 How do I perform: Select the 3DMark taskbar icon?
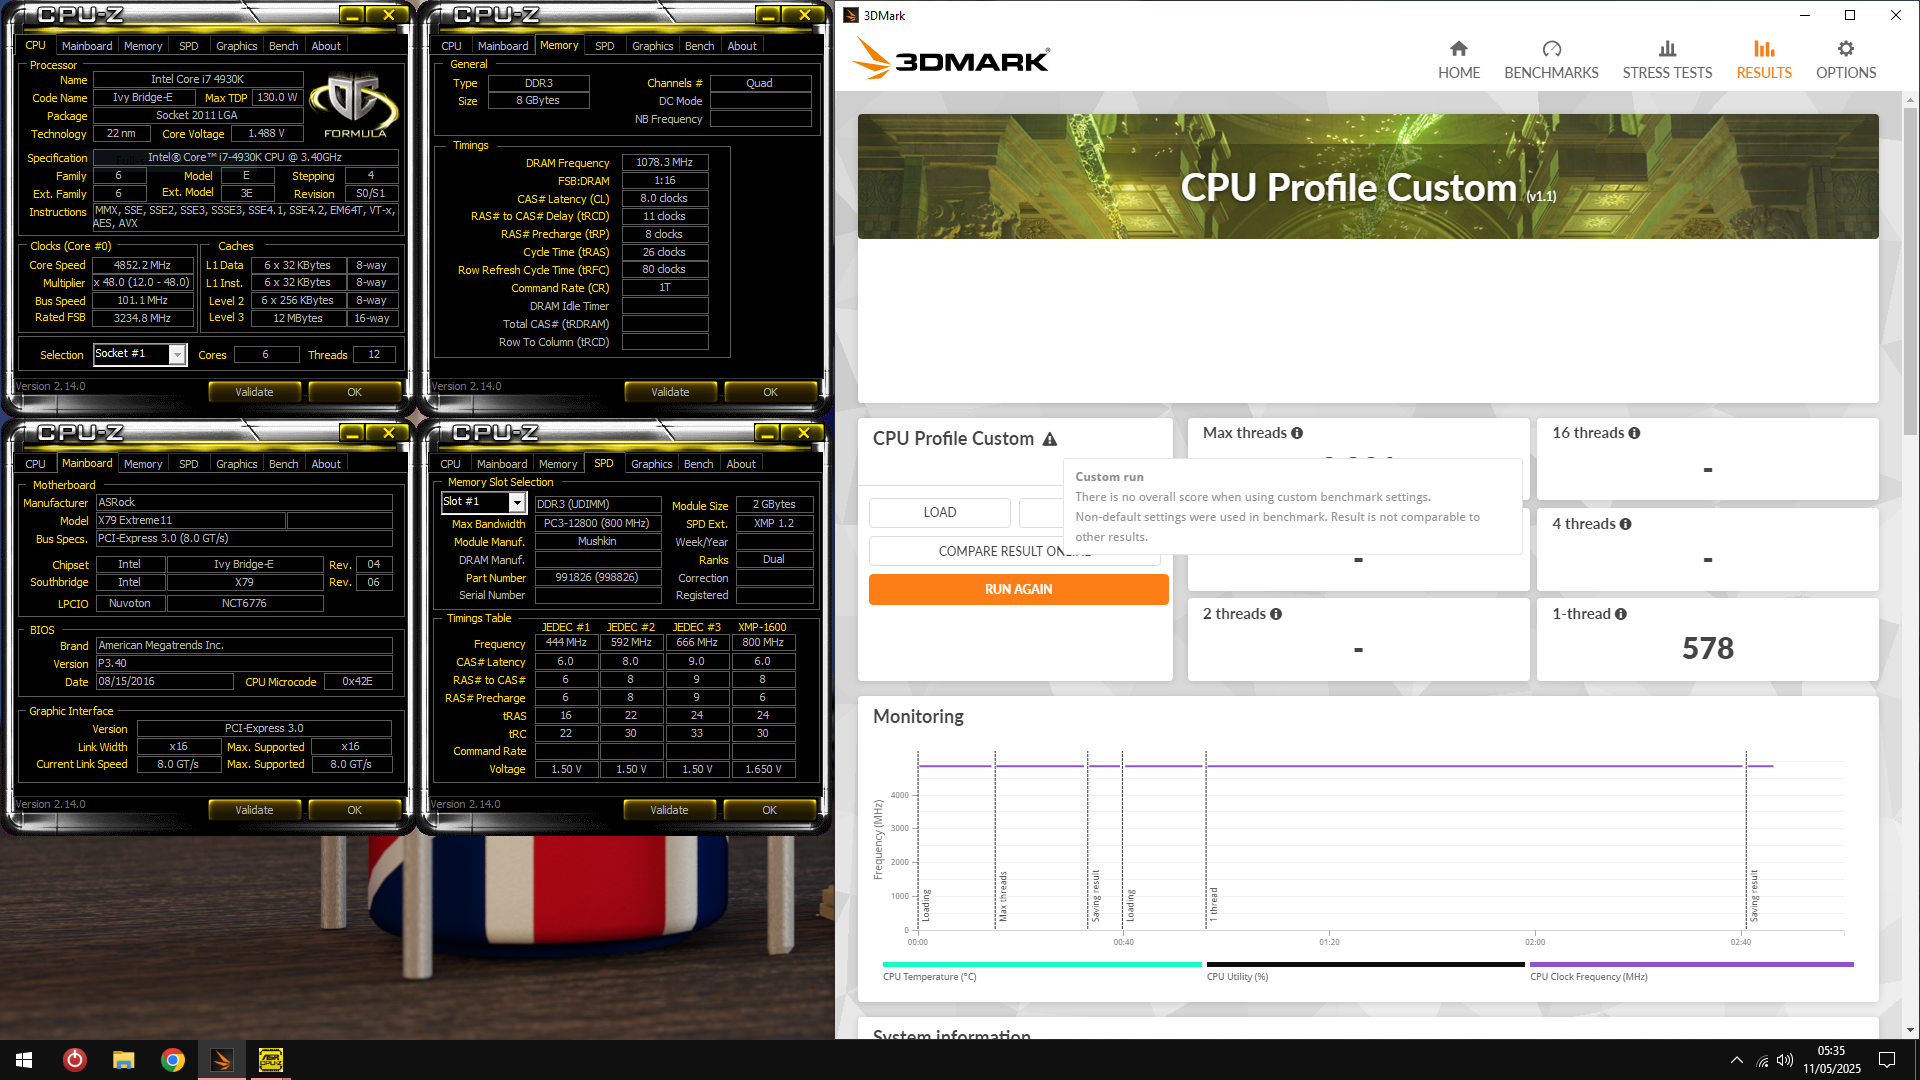(x=221, y=1060)
